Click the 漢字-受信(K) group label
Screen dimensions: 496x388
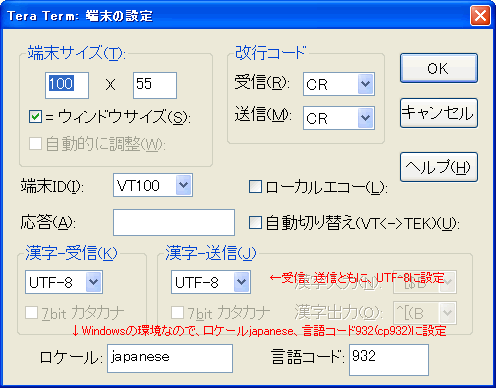click(71, 253)
